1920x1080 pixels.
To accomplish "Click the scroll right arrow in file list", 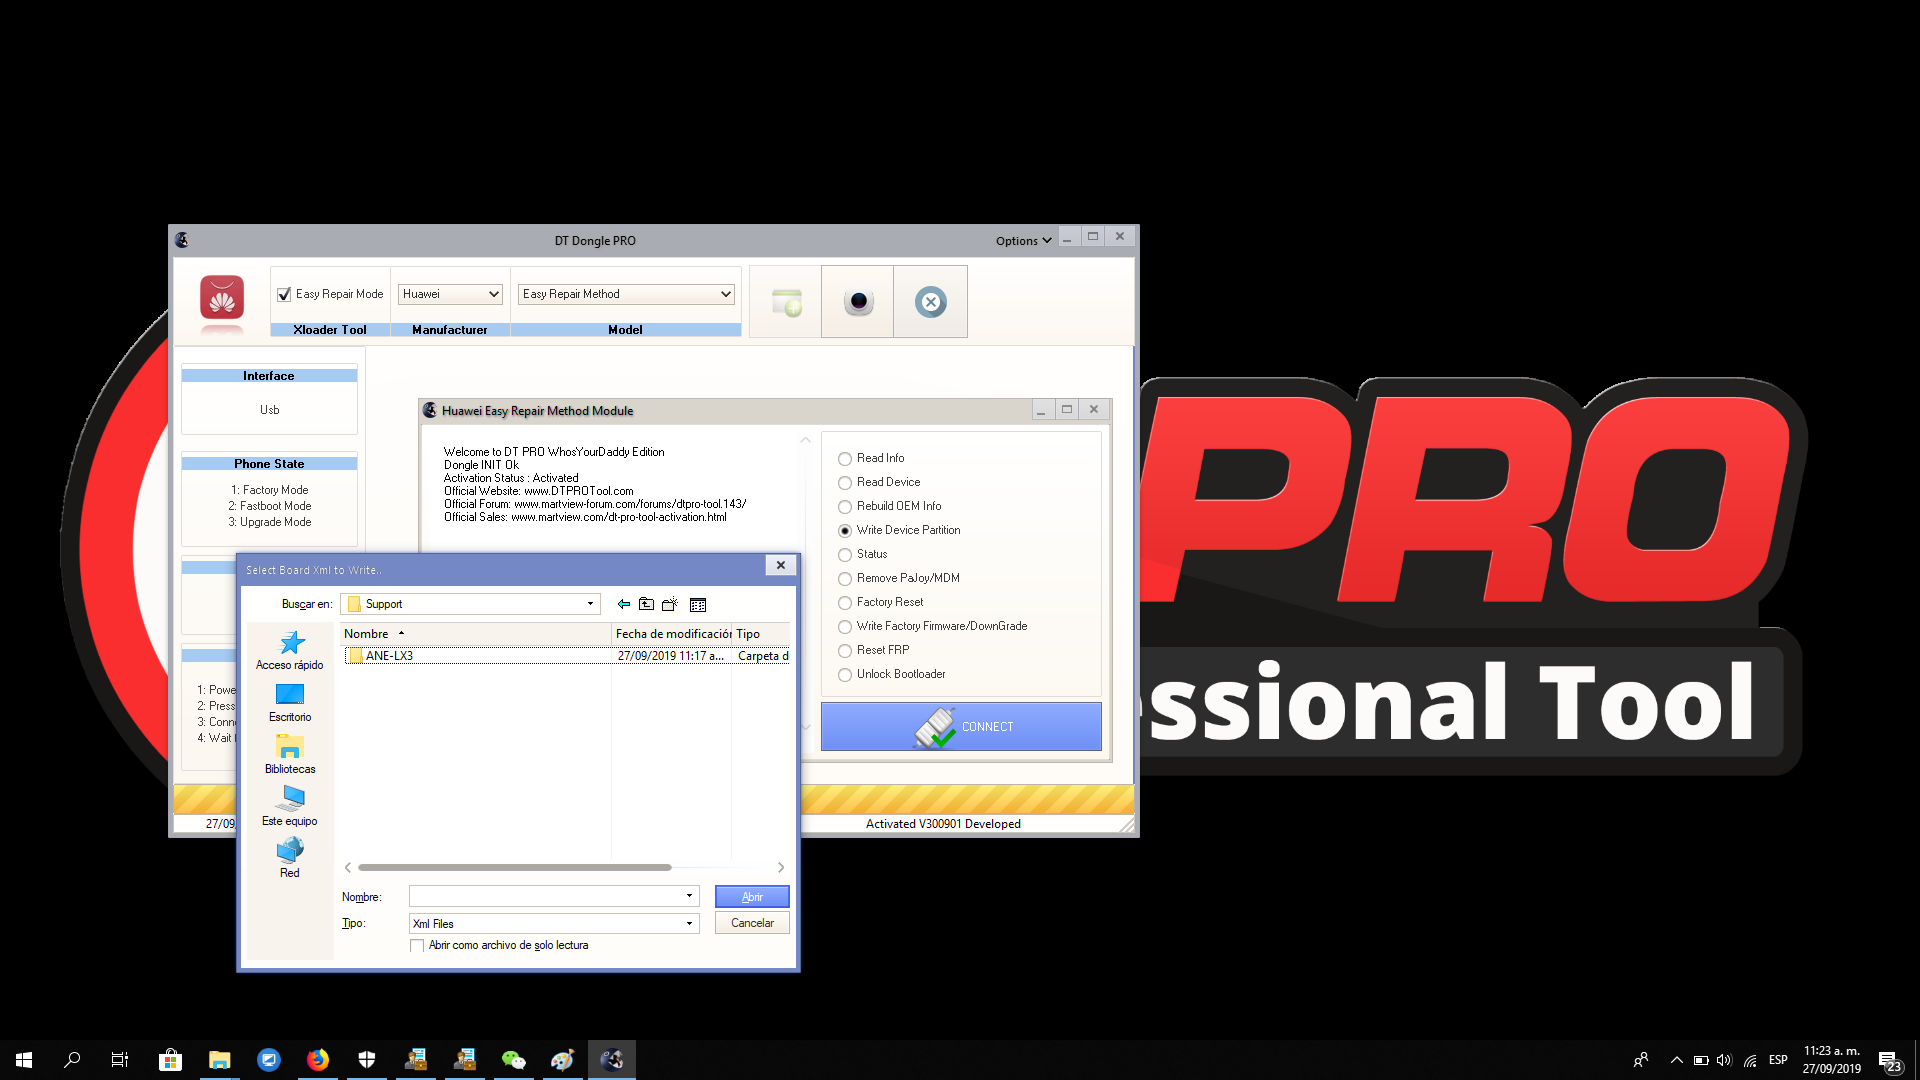I will (x=781, y=868).
